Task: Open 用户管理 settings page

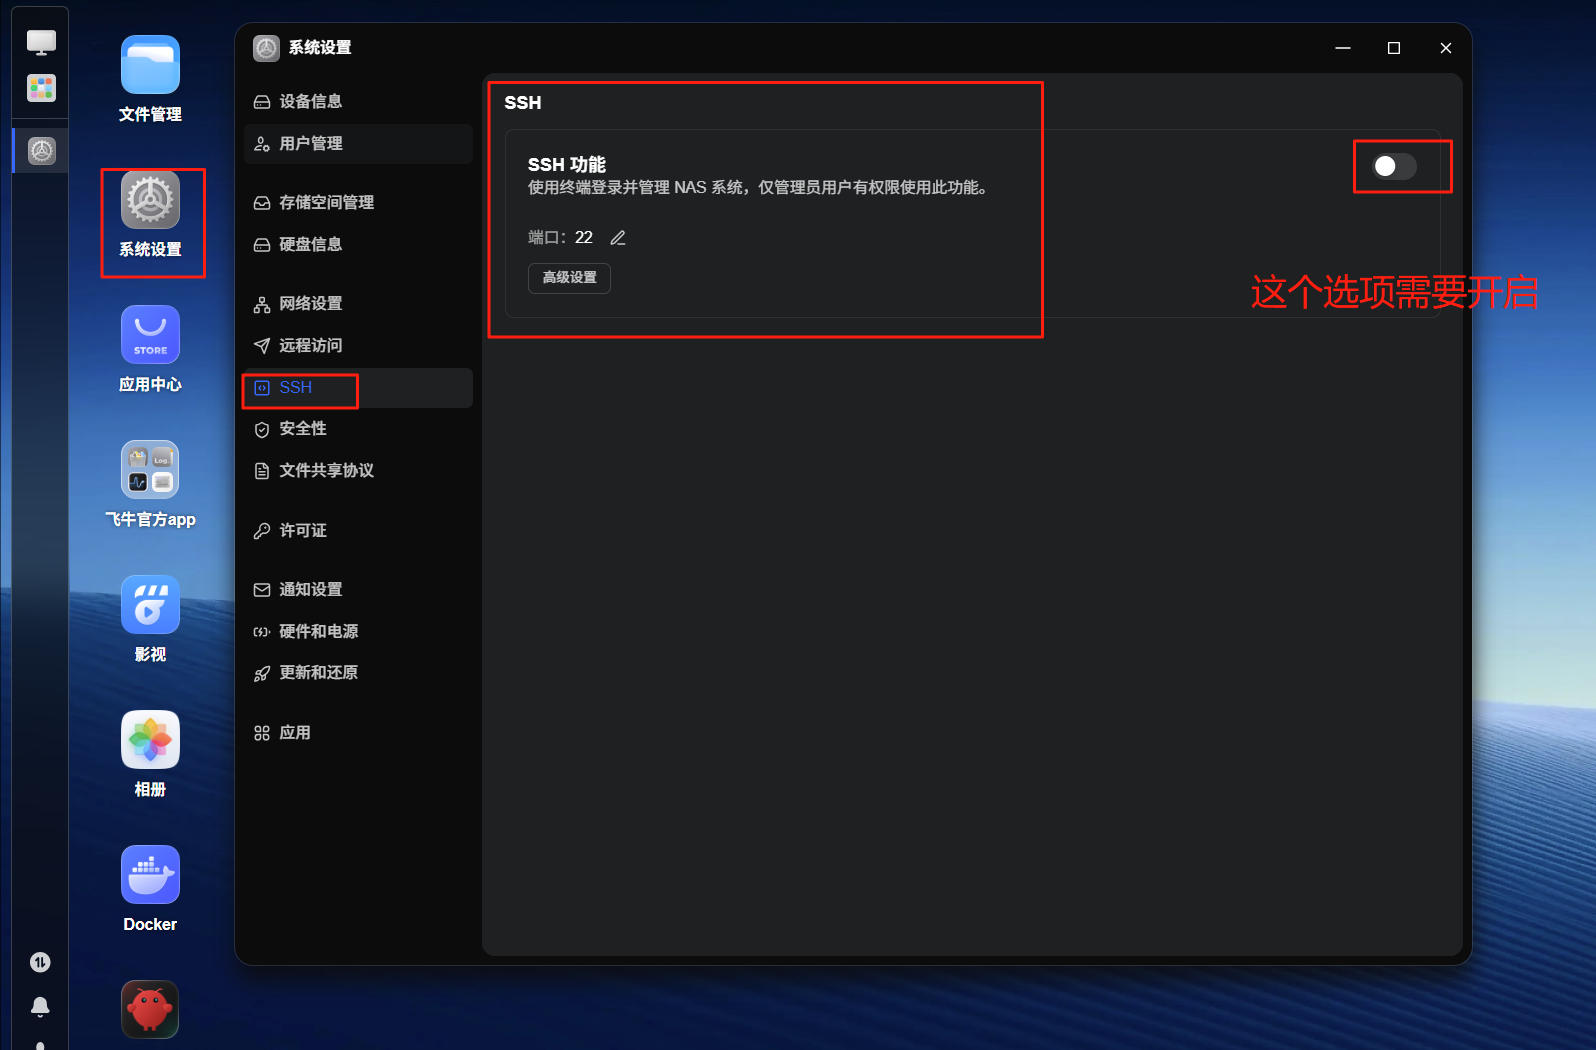Action: pyautogui.click(x=358, y=144)
